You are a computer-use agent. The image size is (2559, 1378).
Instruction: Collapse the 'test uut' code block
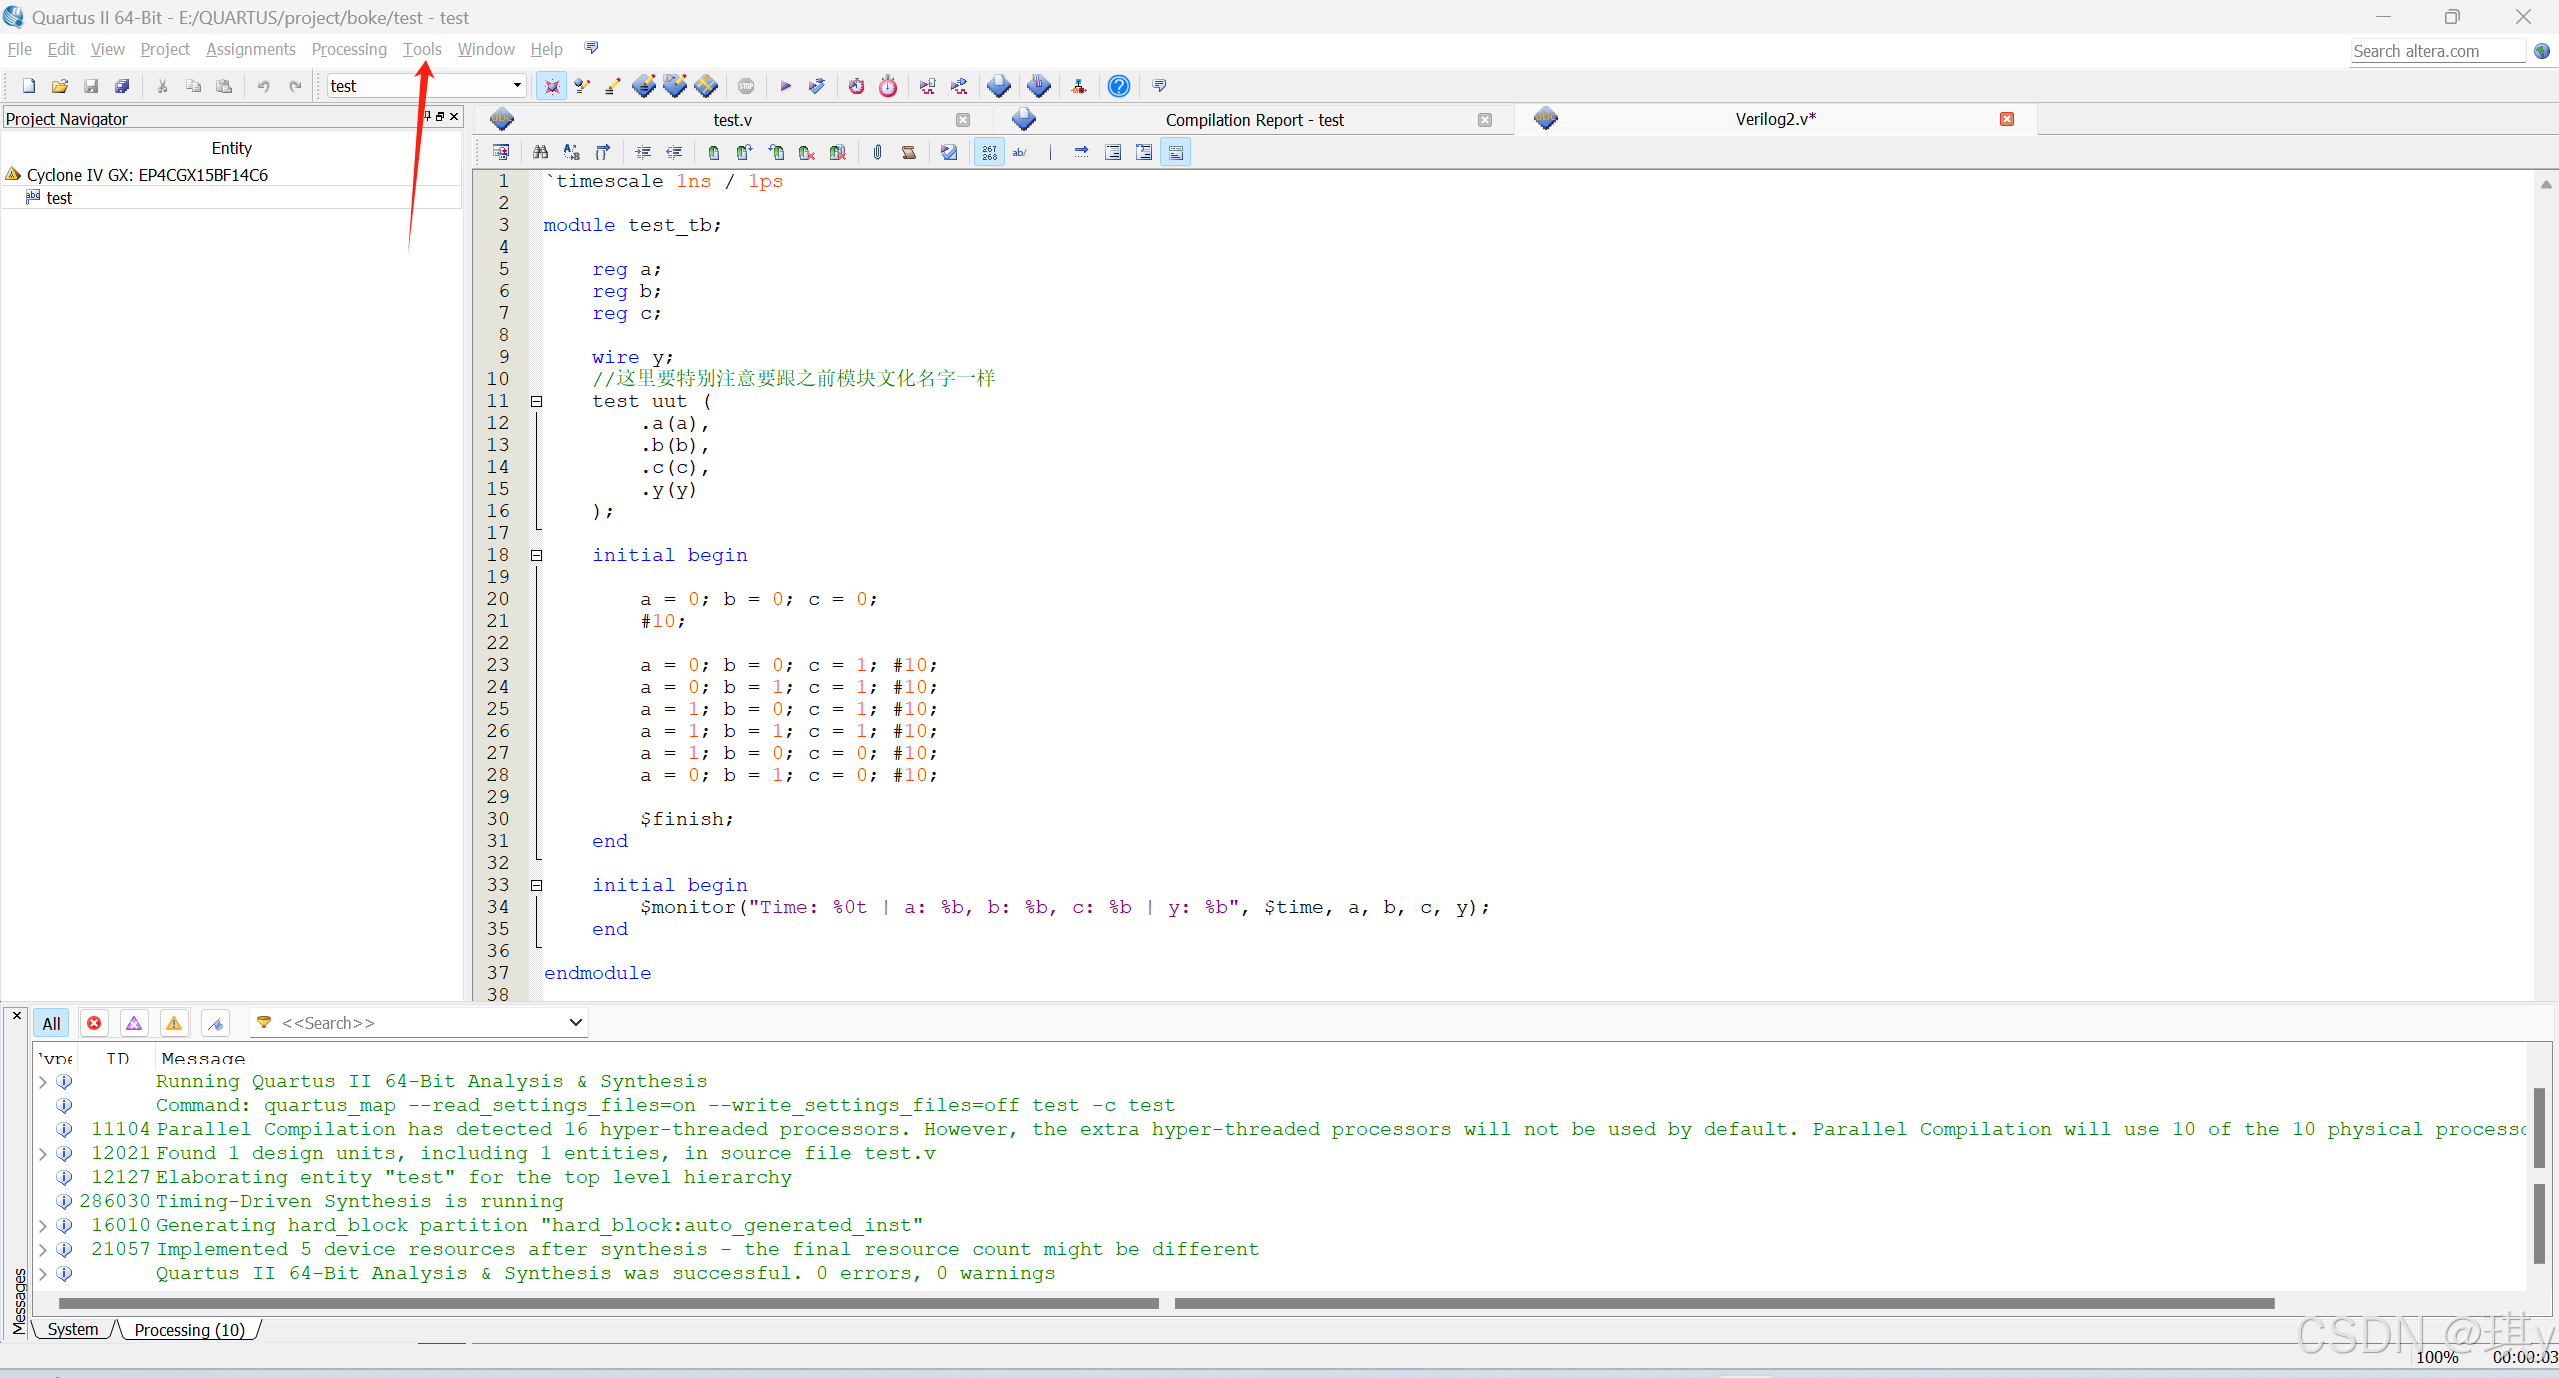pos(537,401)
